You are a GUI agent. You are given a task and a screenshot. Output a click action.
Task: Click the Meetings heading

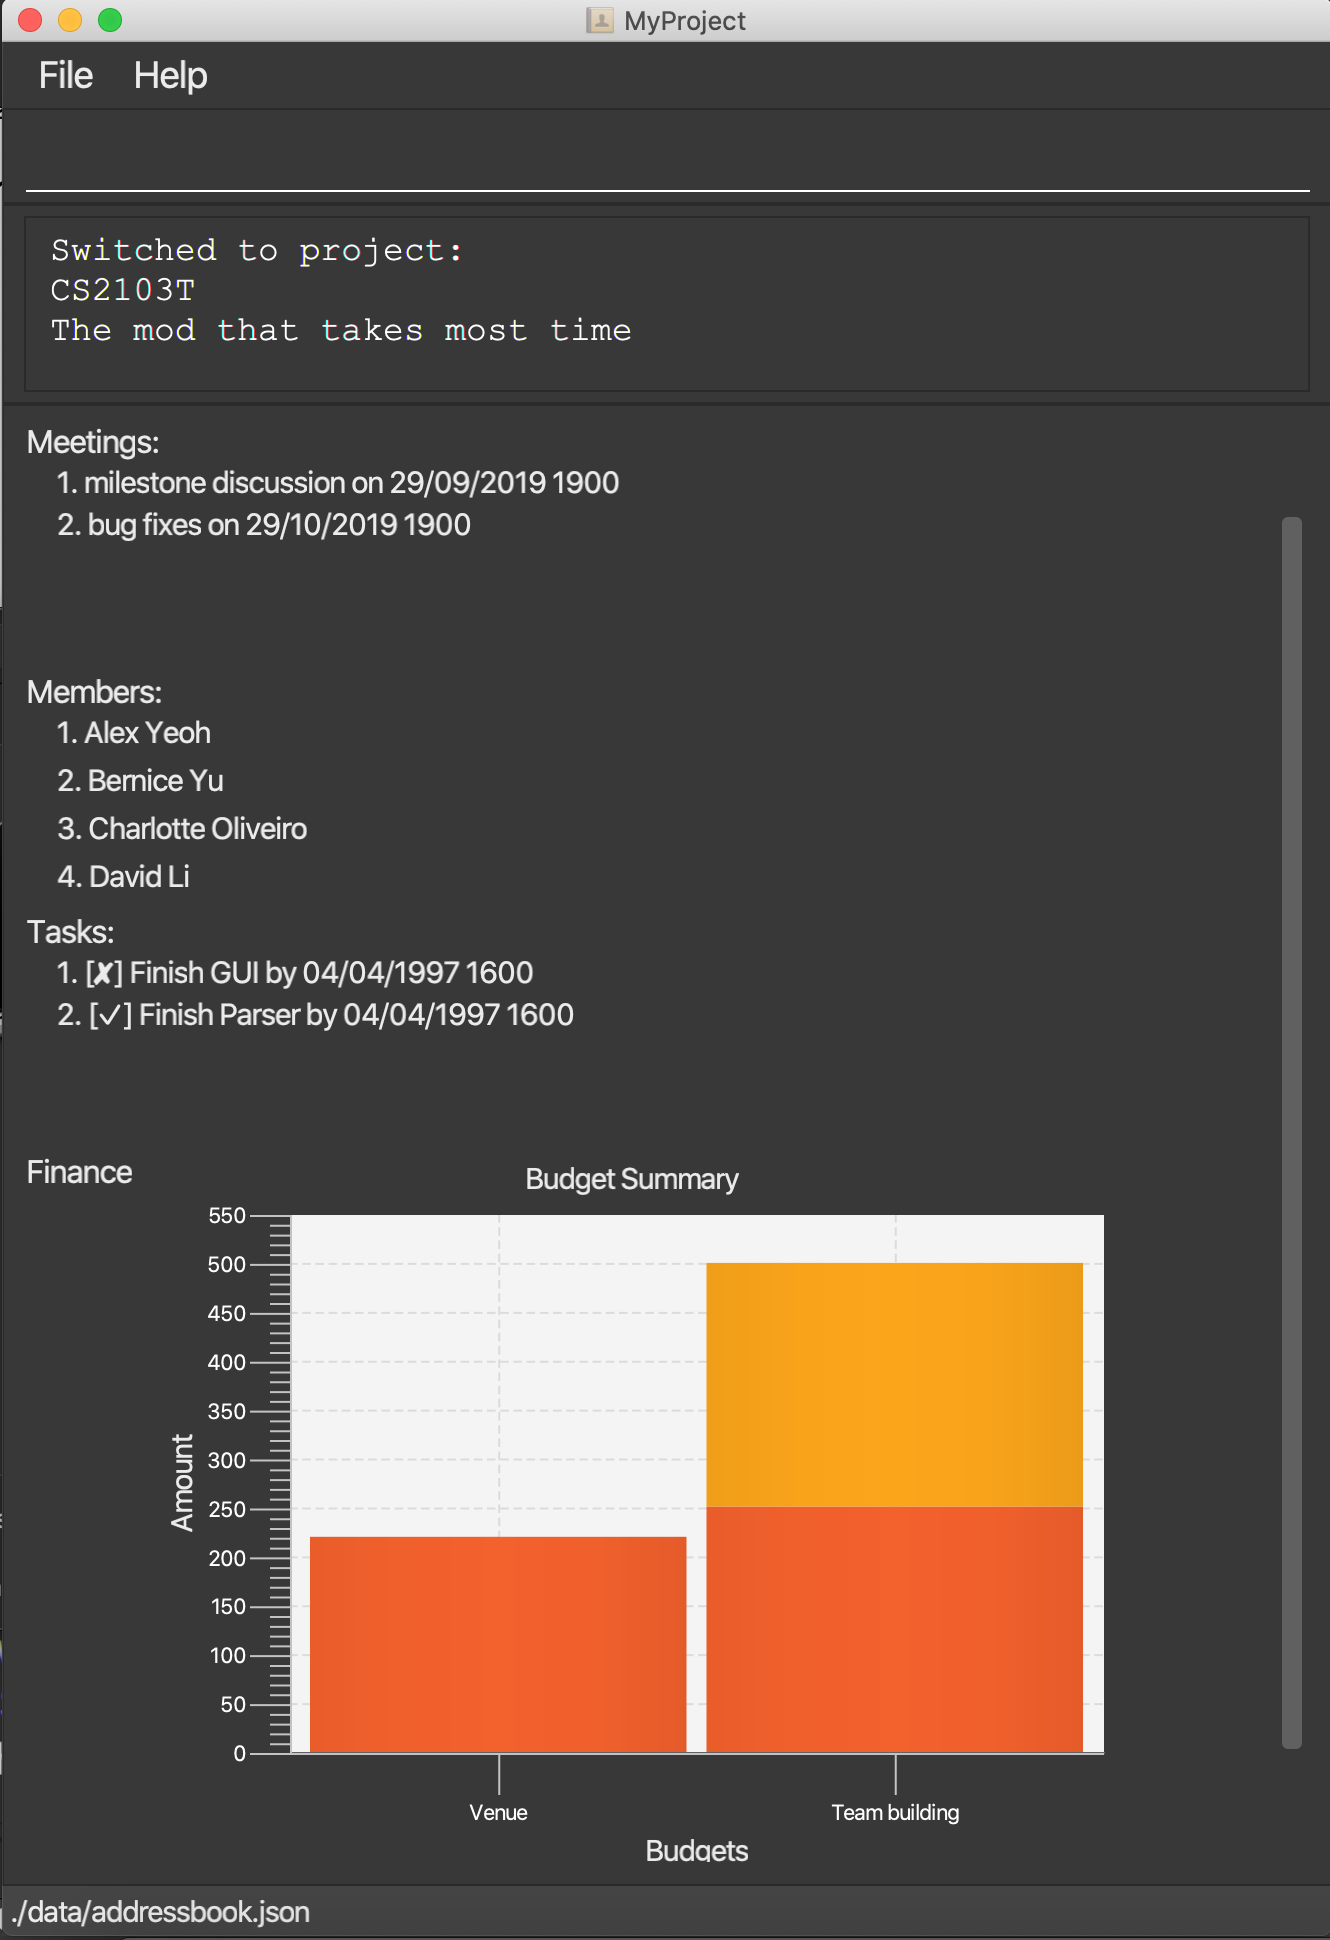pos(93,442)
